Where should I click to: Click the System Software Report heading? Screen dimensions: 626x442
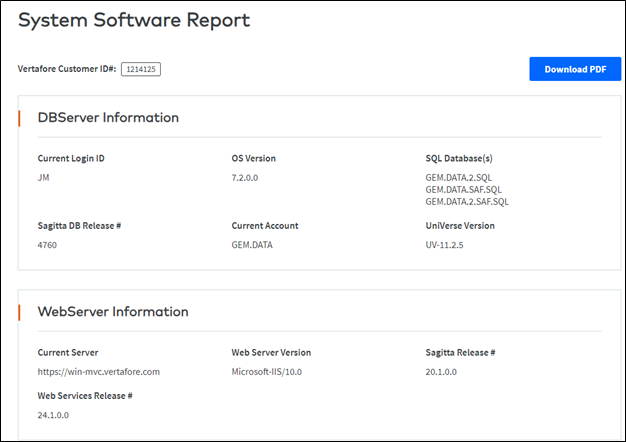click(134, 20)
